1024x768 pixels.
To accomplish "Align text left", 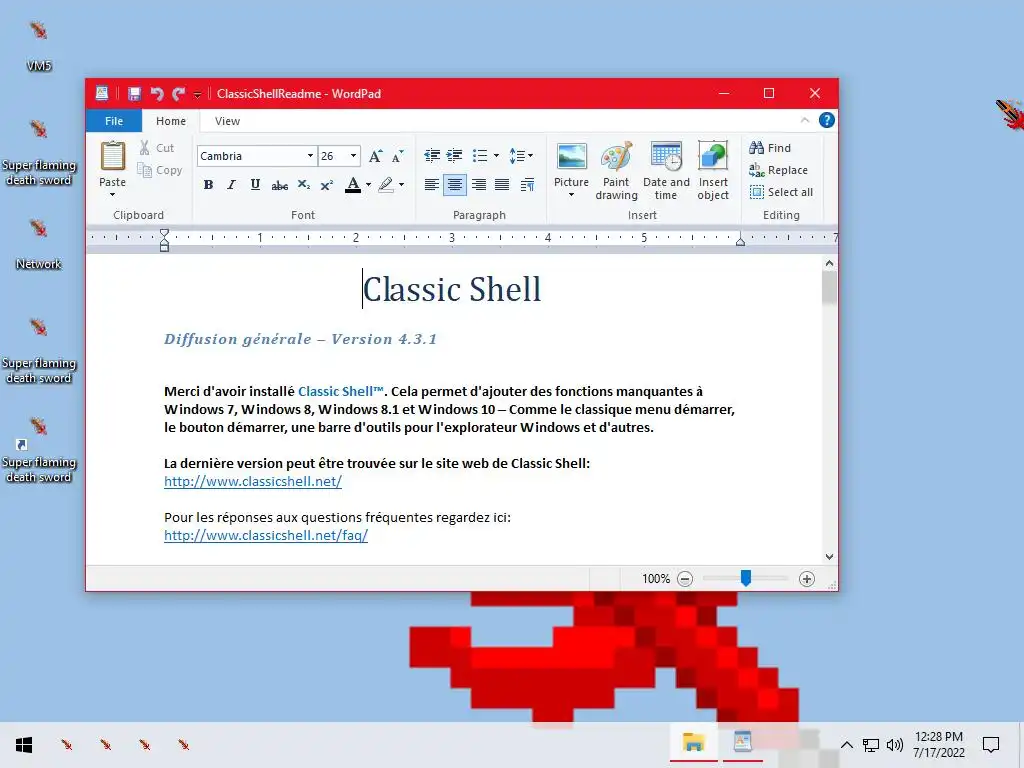I will coord(432,185).
